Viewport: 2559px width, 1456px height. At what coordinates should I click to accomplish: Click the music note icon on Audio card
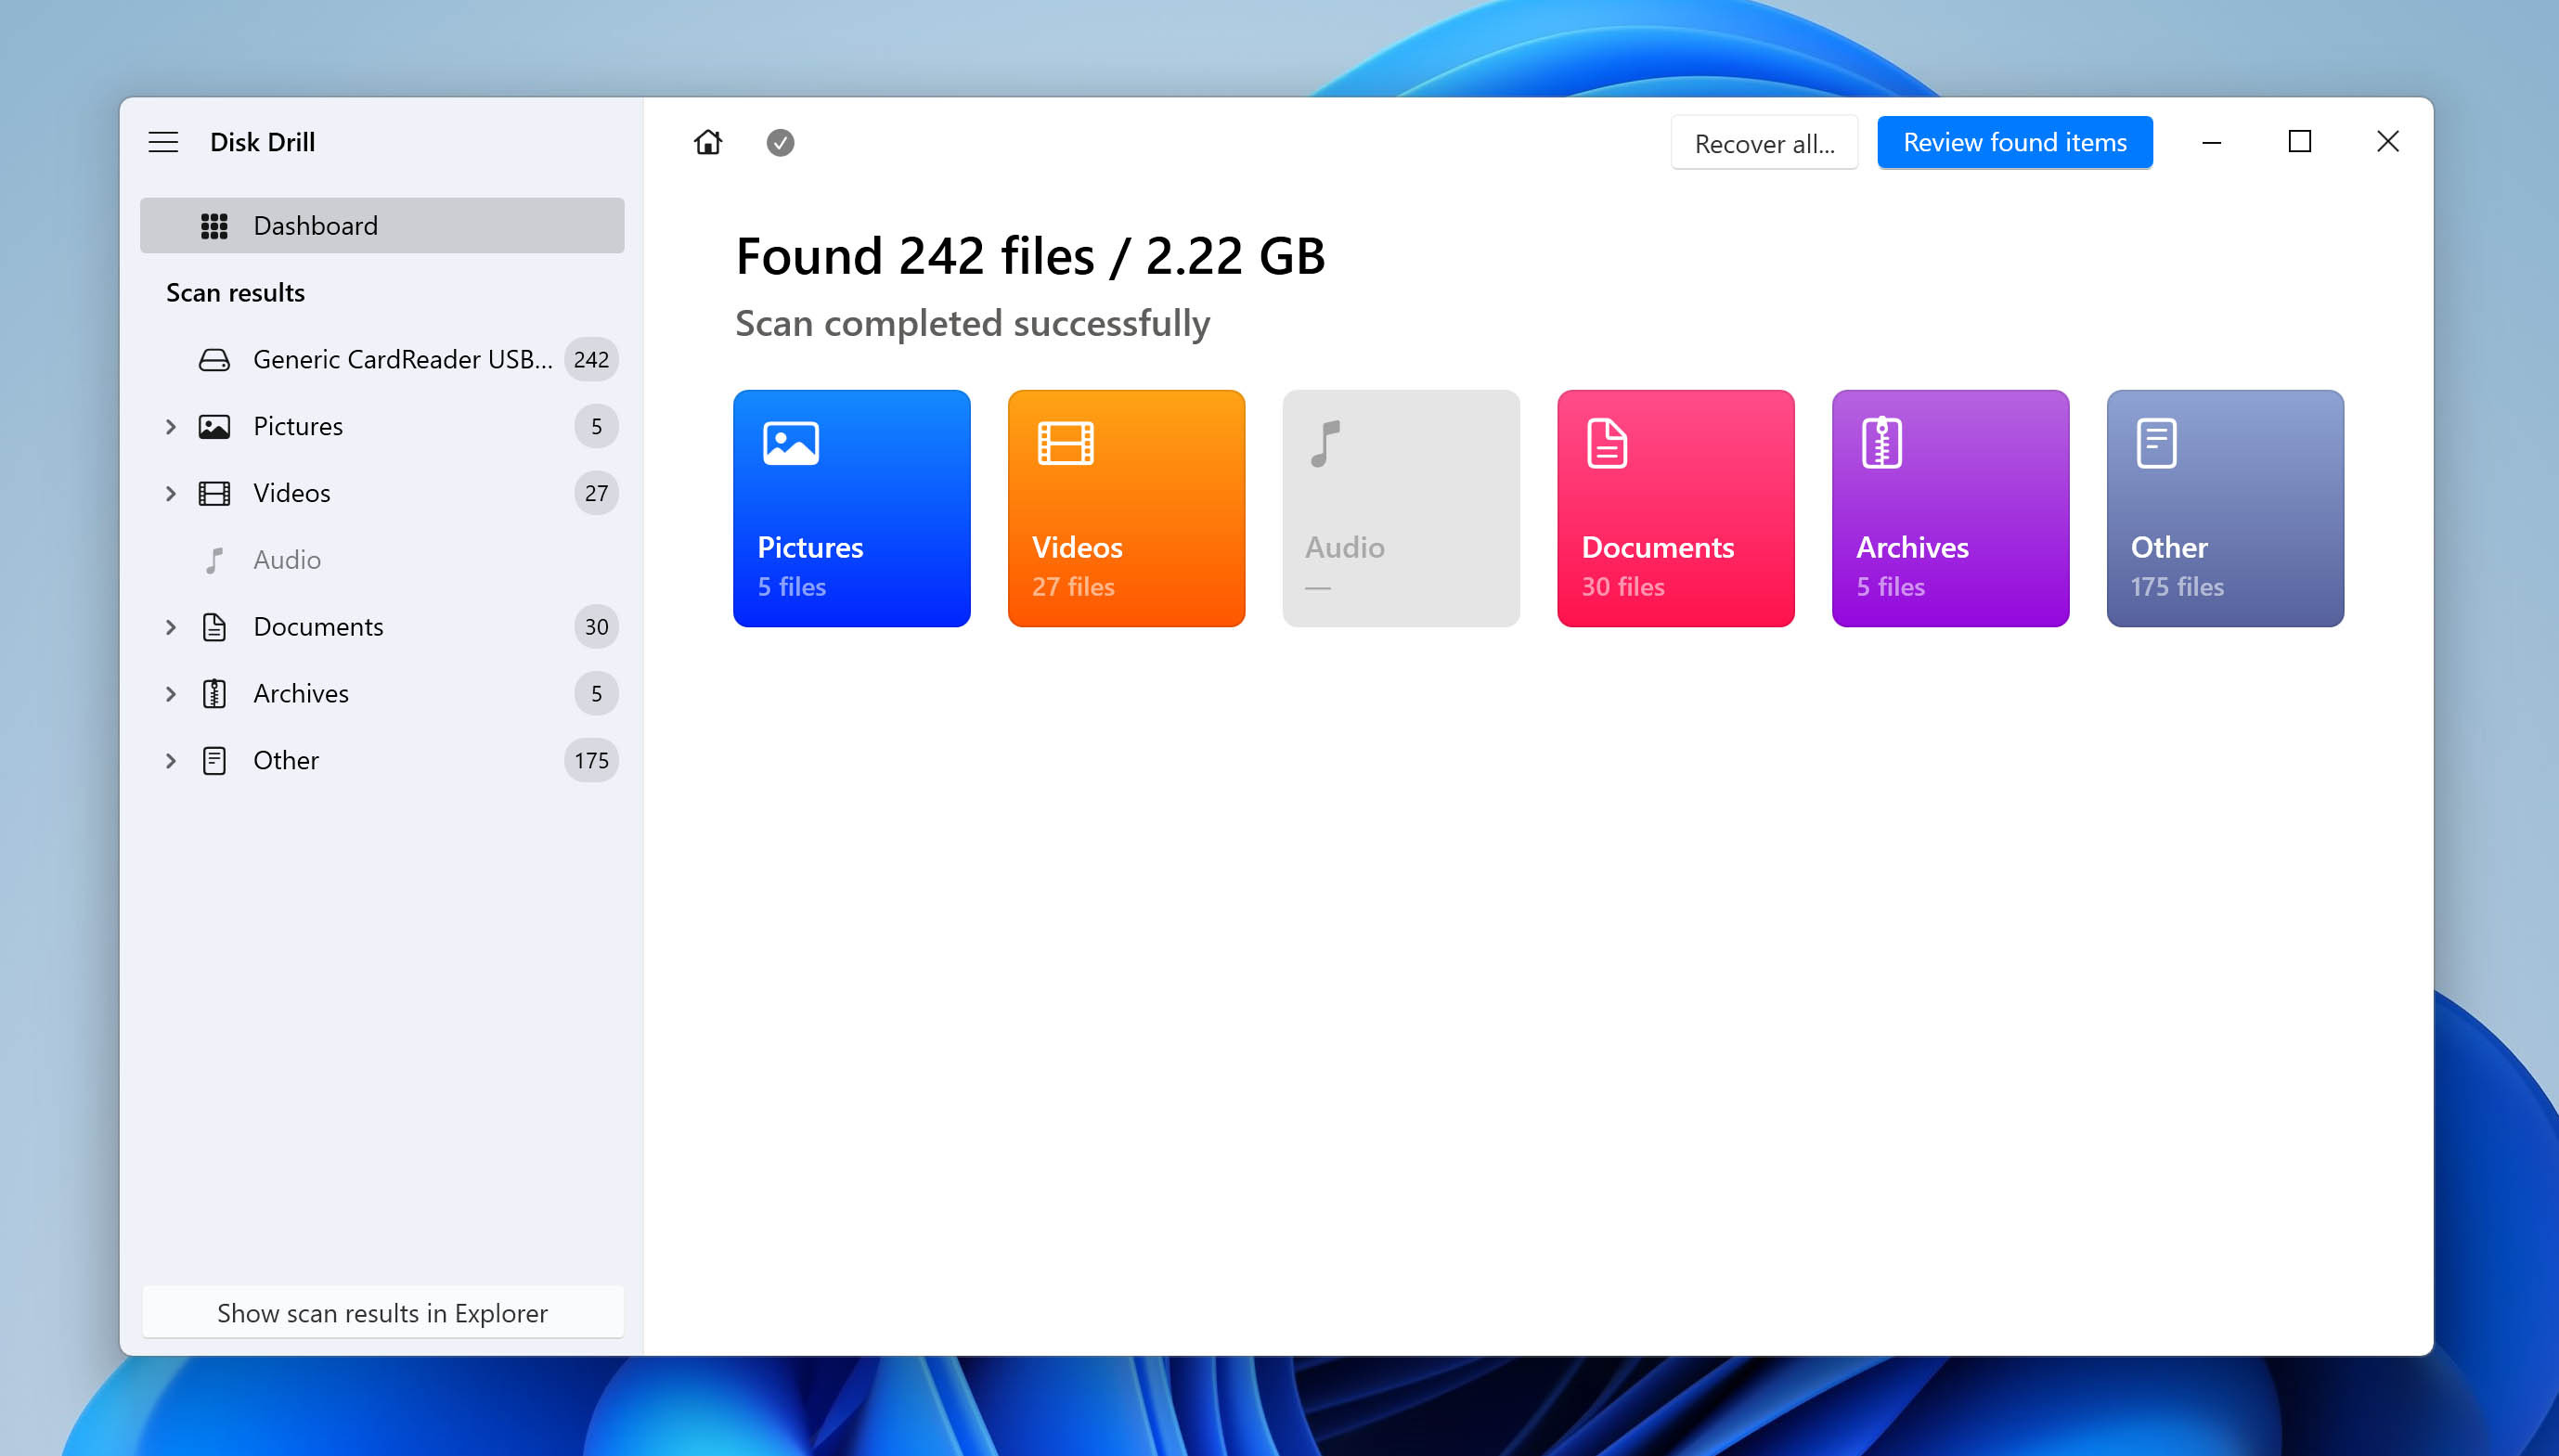pos(1325,444)
